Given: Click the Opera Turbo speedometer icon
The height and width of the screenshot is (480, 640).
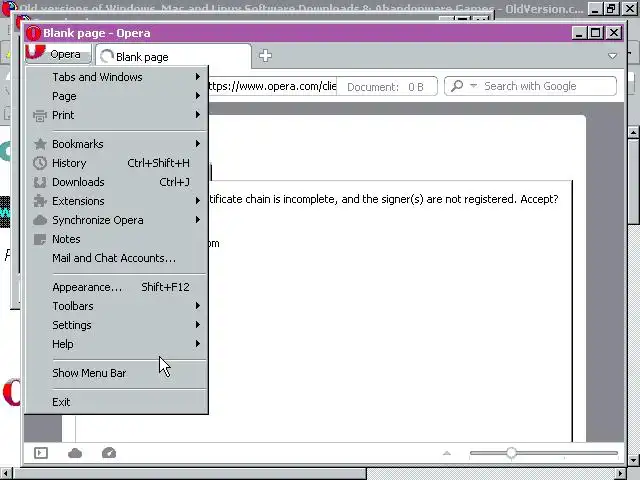Looking at the screenshot, I should pyautogui.click(x=109, y=453).
